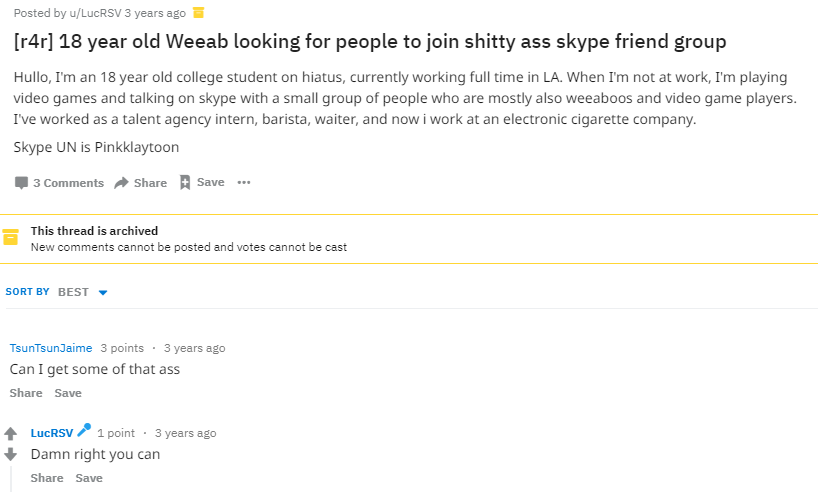This screenshot has height=492, width=818.
Task: Open the three-dot more options menu
Action: pyautogui.click(x=244, y=182)
